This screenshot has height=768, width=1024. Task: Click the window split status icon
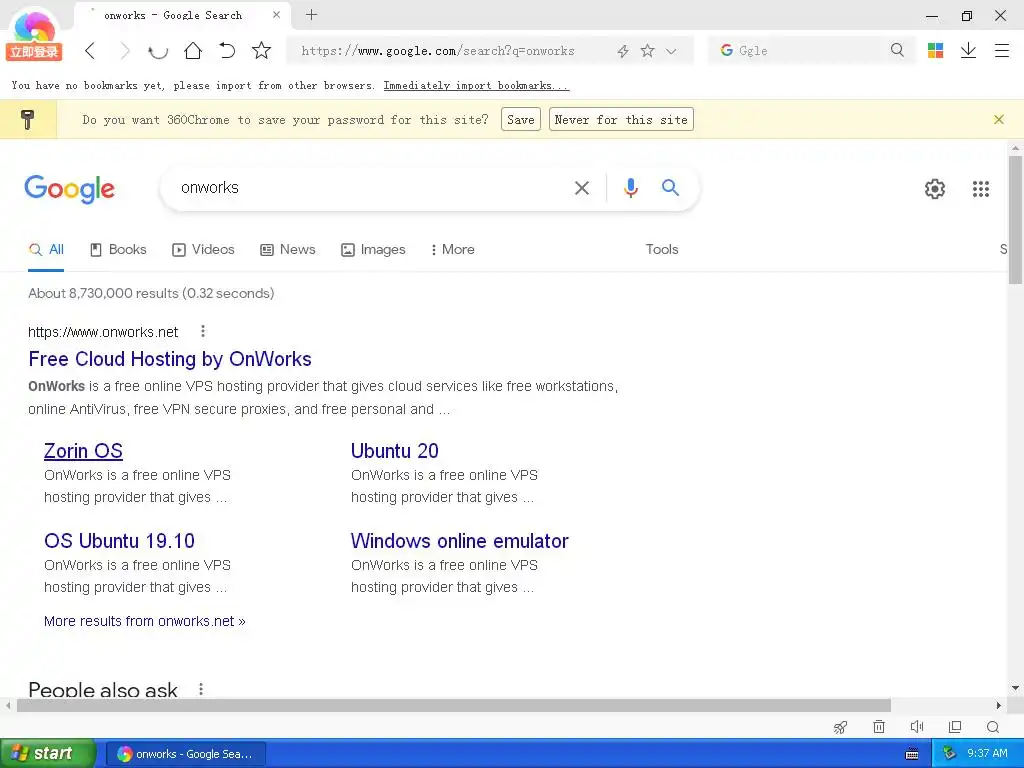point(955,726)
